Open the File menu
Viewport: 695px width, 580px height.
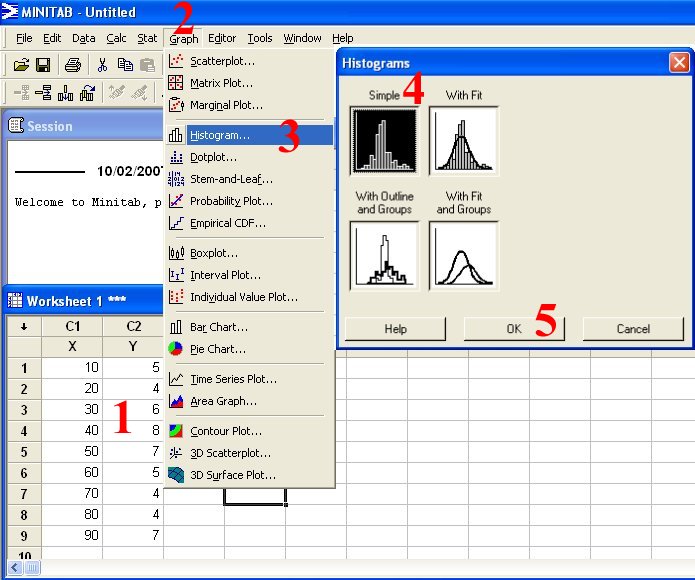pyautogui.click(x=24, y=38)
